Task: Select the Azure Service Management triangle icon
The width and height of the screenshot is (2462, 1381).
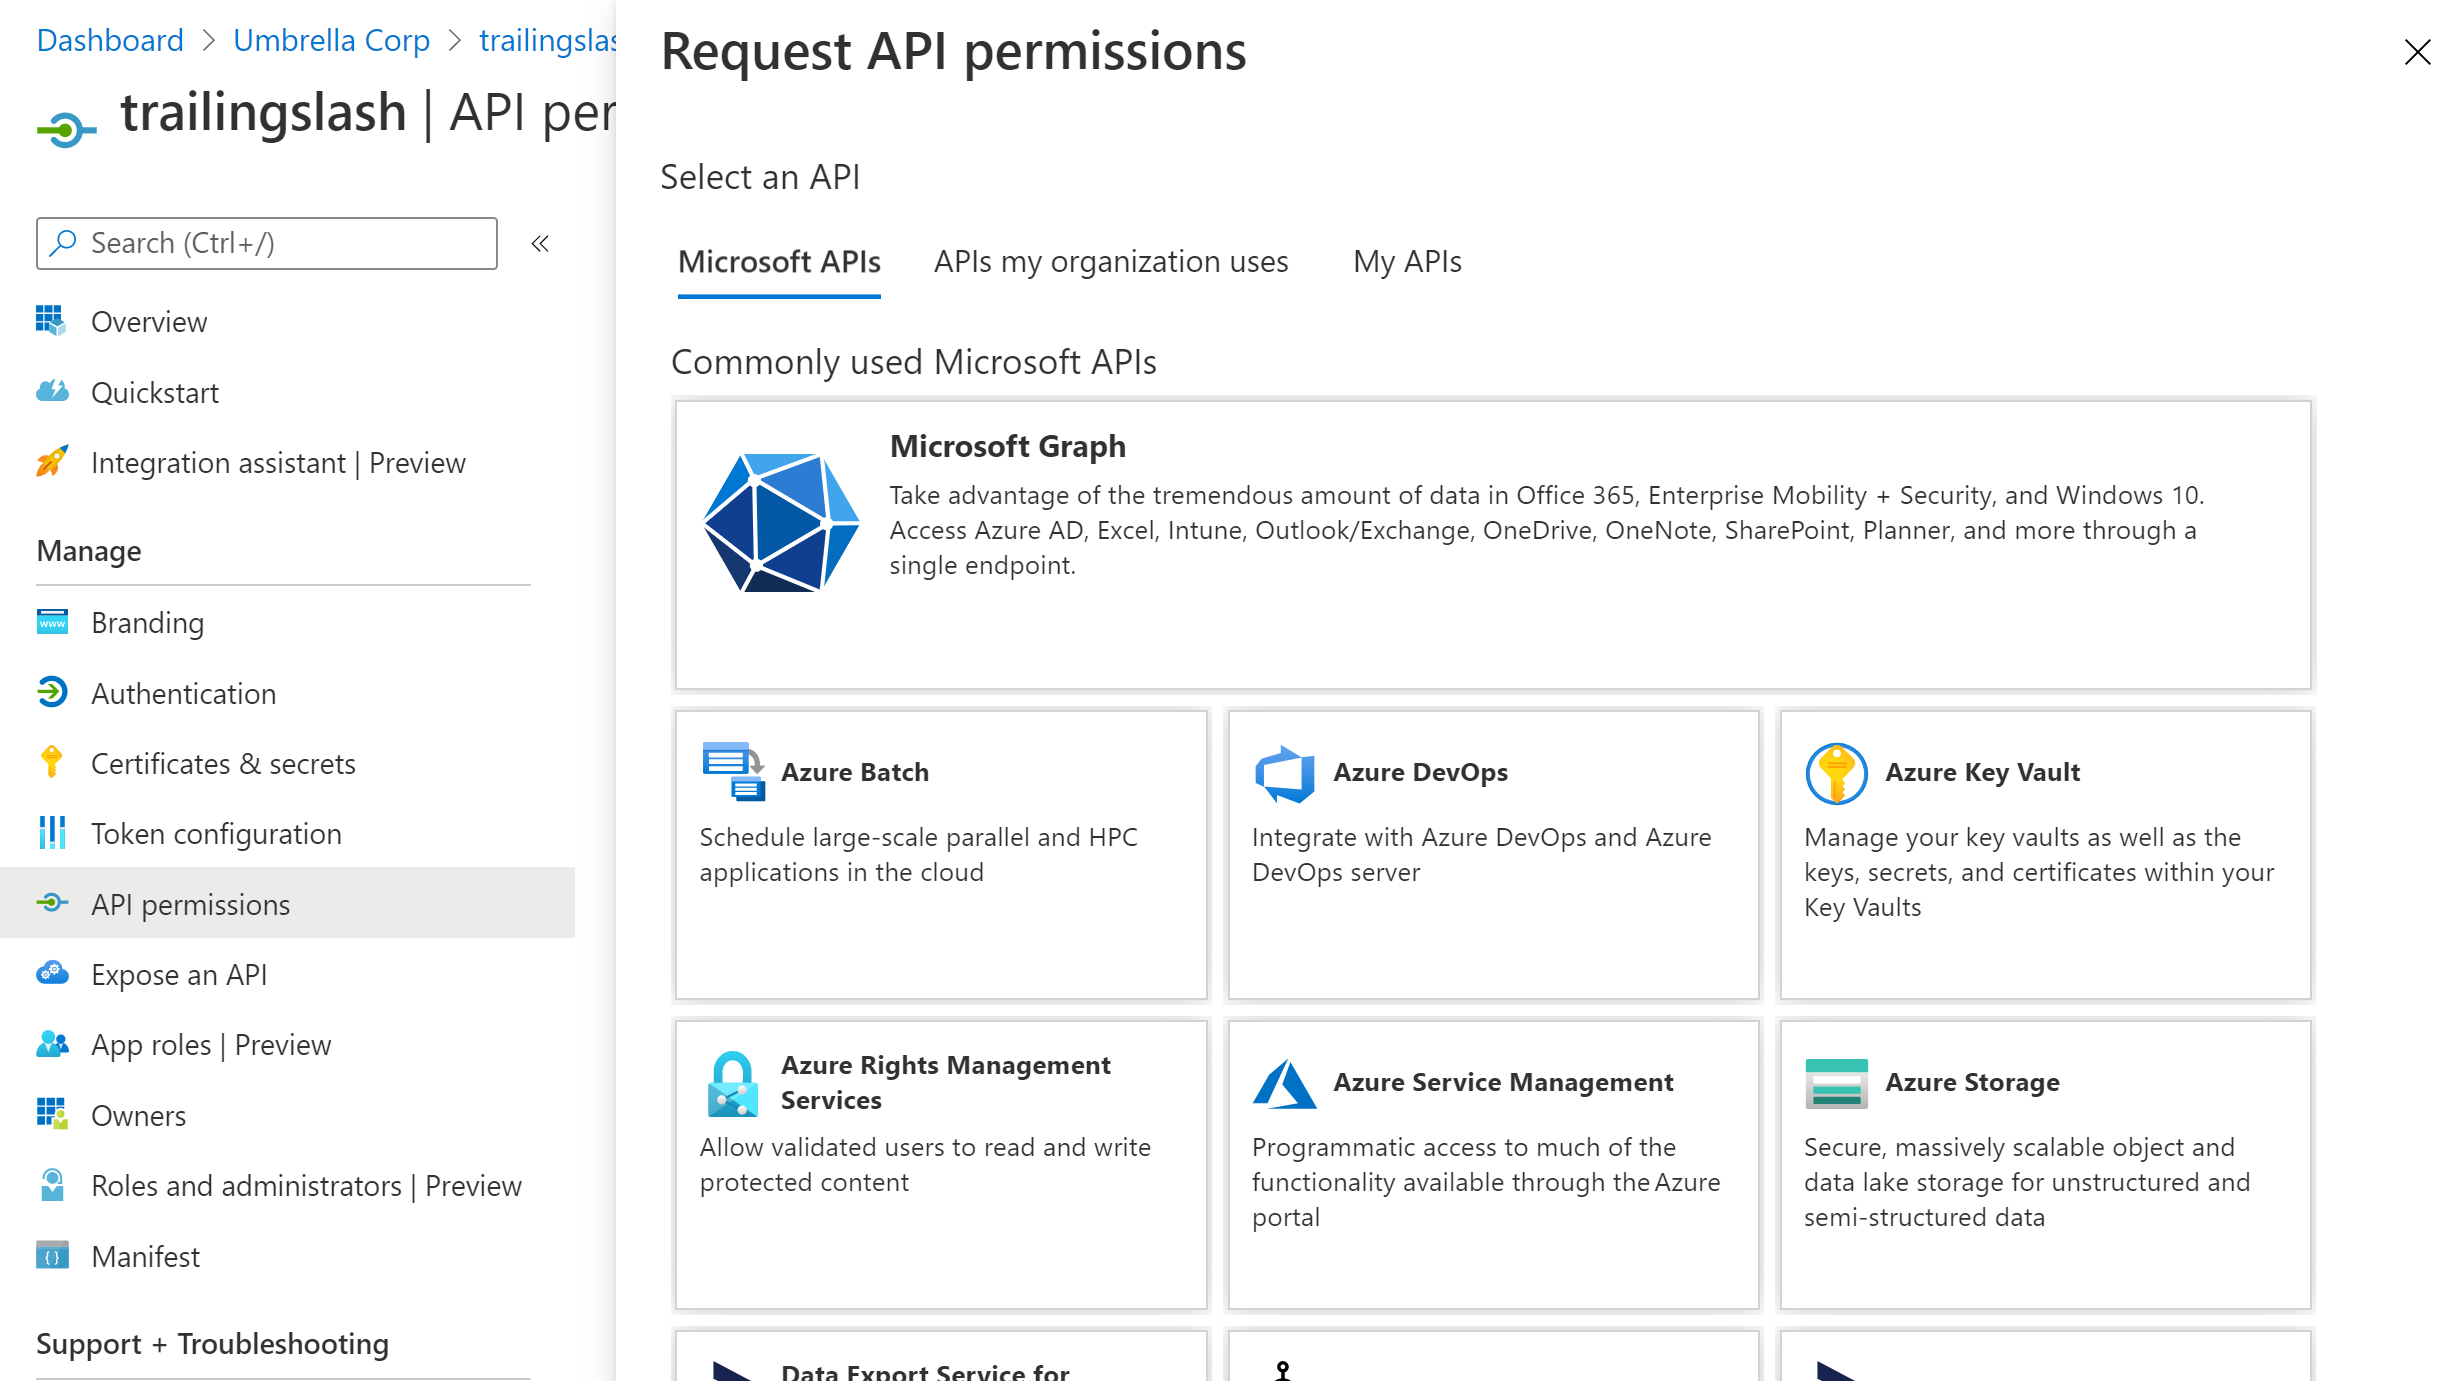Action: pos(1284,1082)
